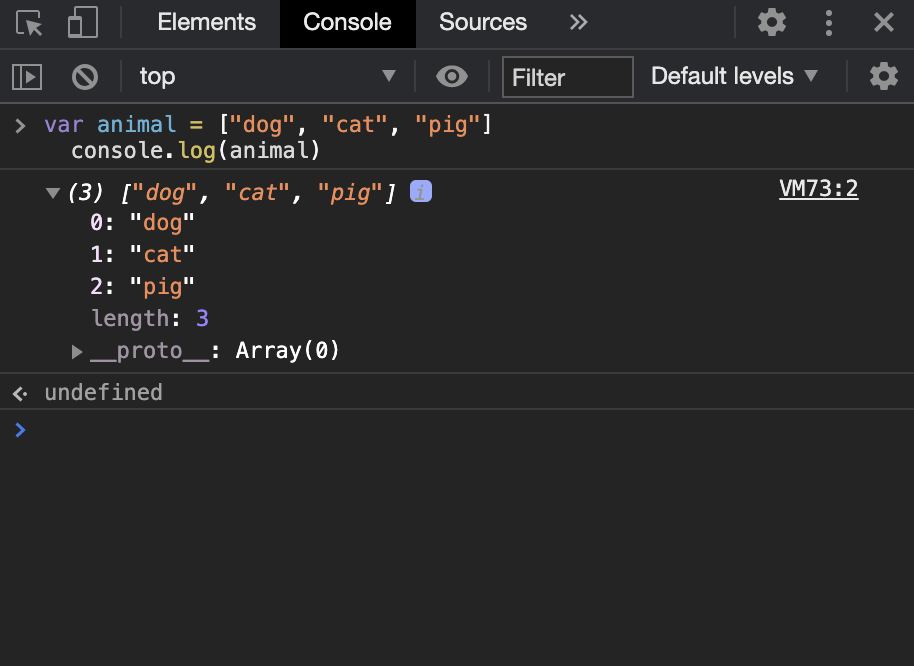Focus the Filter input field

568,77
